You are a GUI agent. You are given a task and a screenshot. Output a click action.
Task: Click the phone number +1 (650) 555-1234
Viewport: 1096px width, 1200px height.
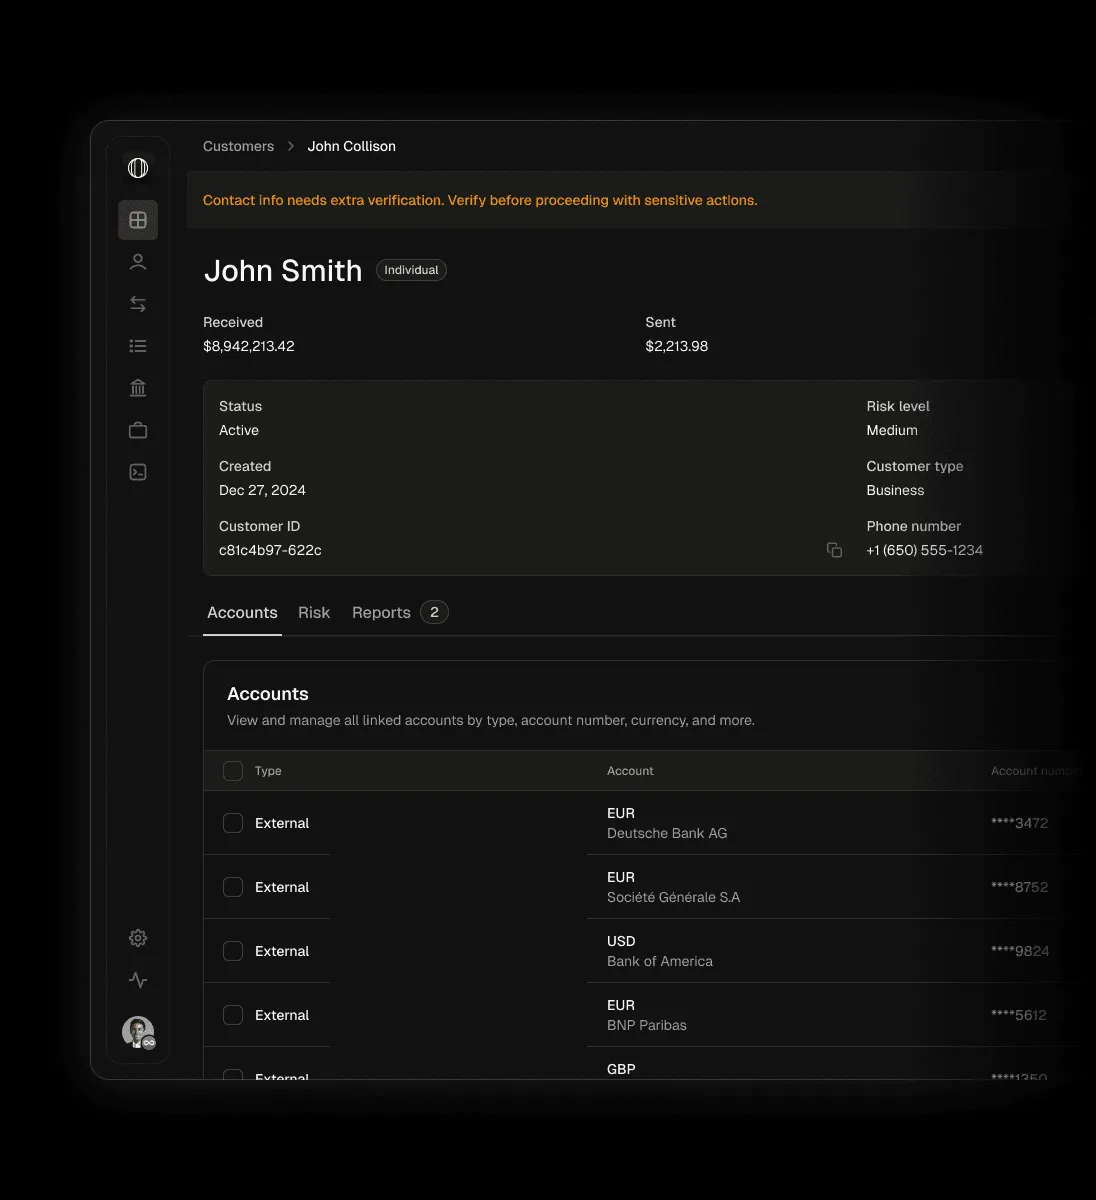click(924, 550)
